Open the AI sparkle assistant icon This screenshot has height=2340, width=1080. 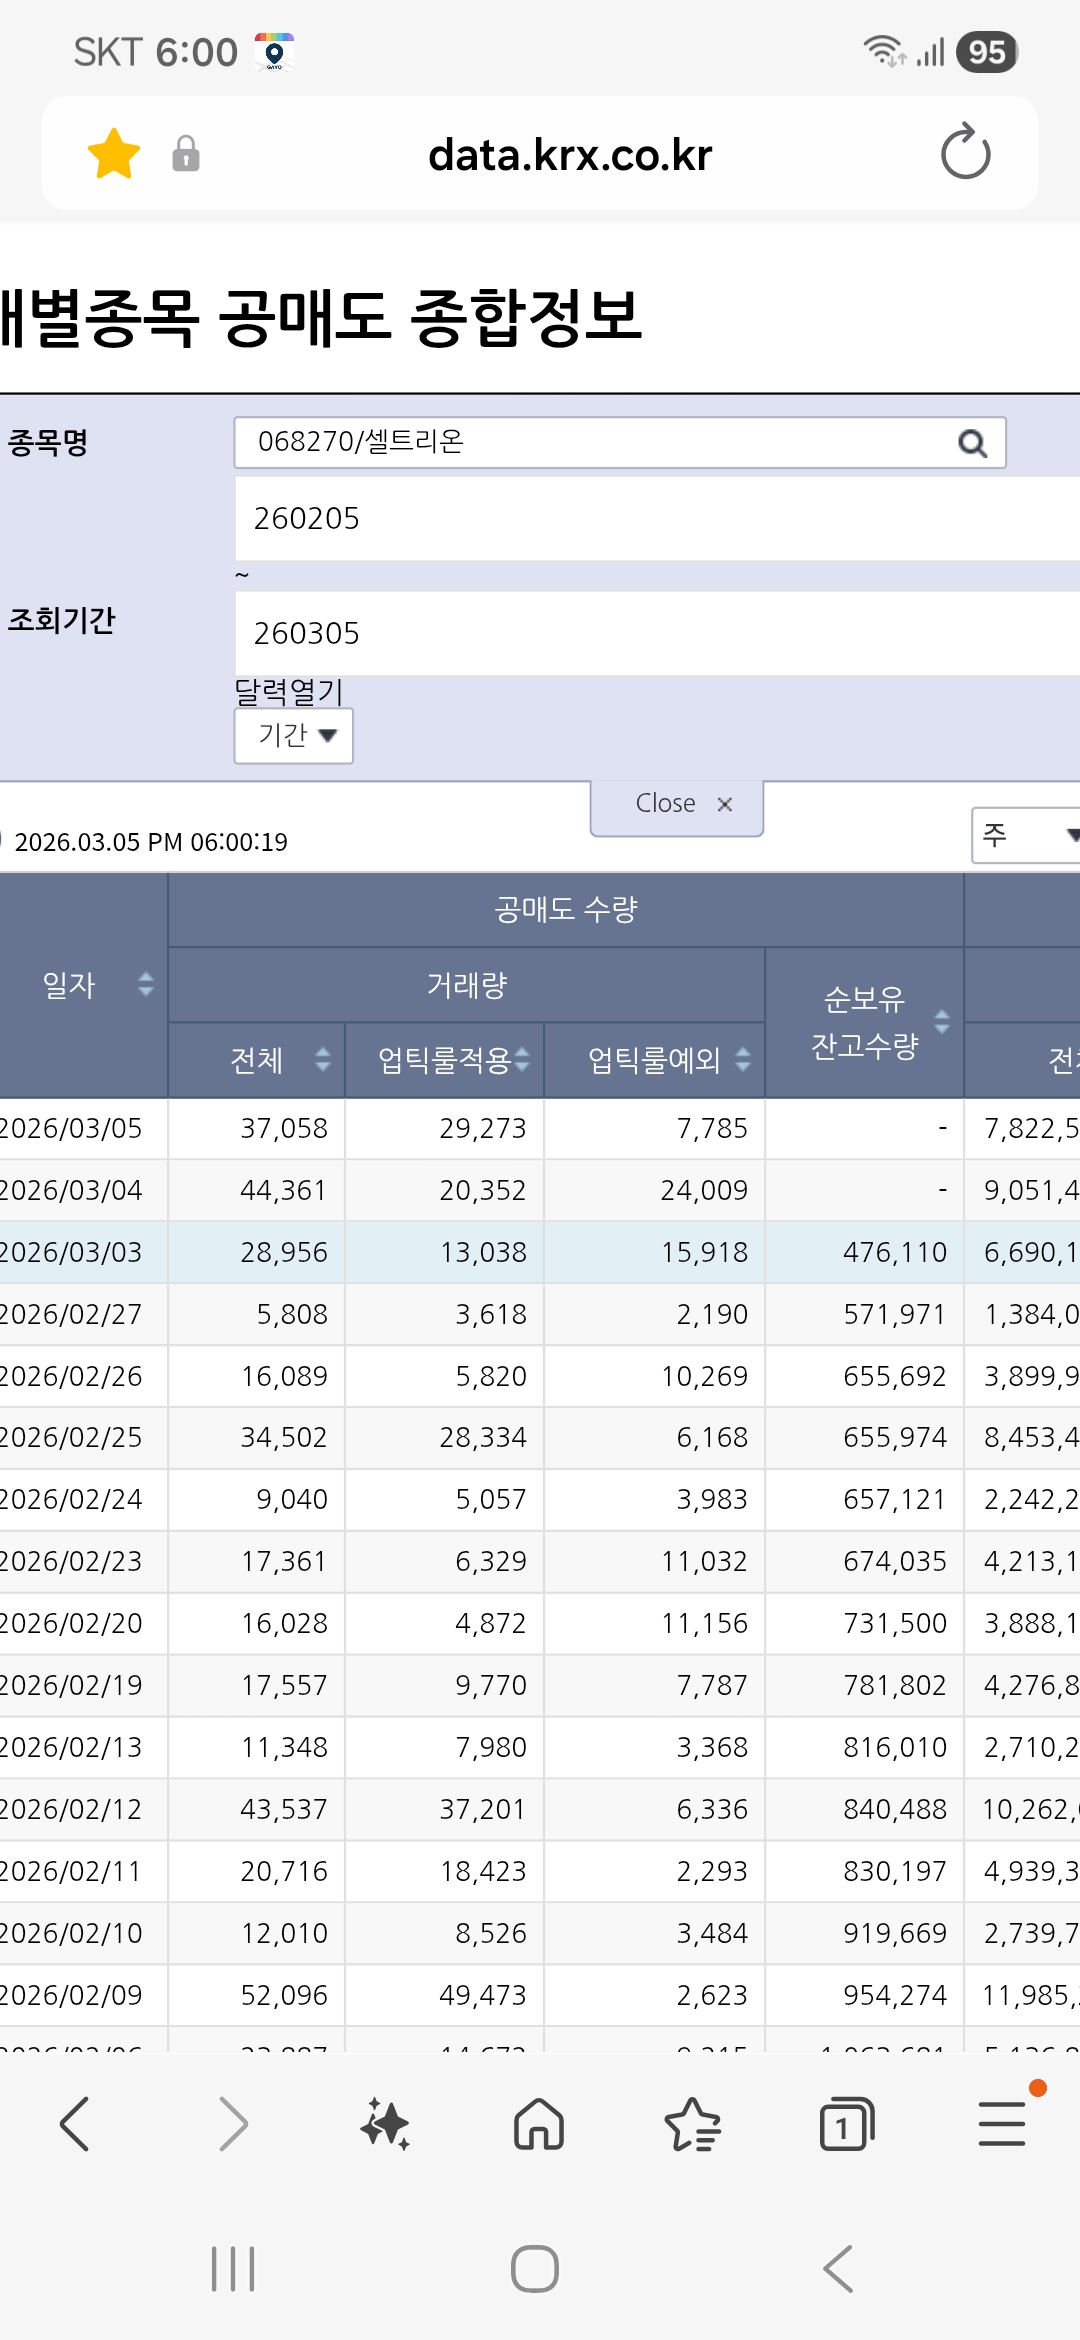point(385,2124)
